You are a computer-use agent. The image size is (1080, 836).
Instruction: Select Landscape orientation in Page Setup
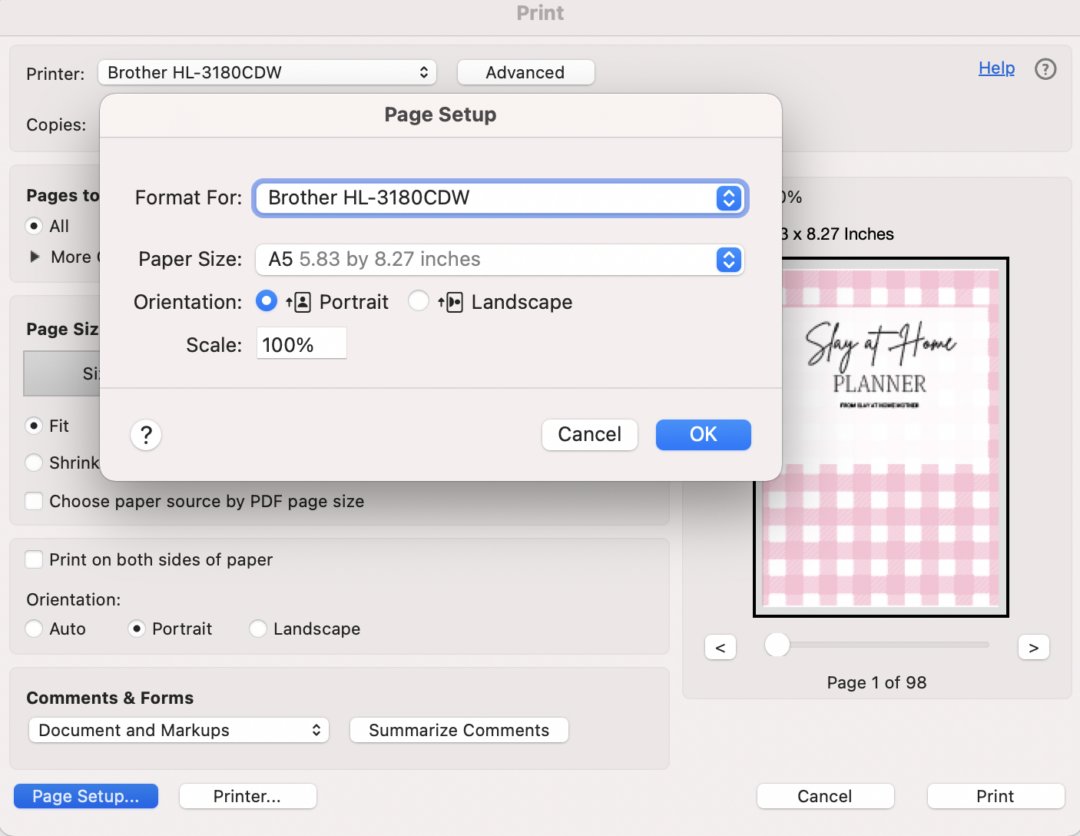click(419, 301)
